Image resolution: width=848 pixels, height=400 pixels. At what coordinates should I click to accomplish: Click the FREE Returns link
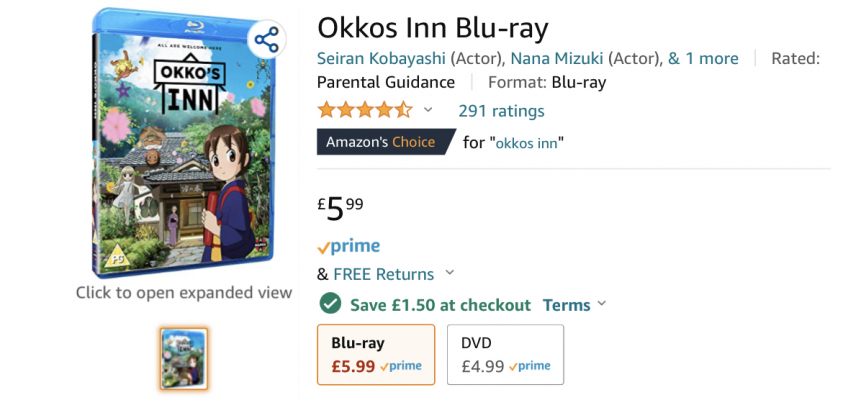(384, 274)
